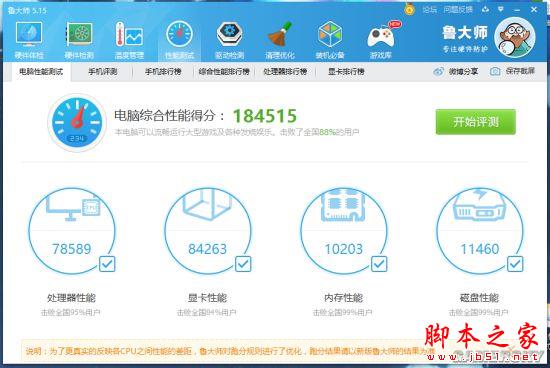Image resolution: width=550 pixels, height=368 pixels.
Task: Click the 内存性能 label
Action: [x=343, y=298]
